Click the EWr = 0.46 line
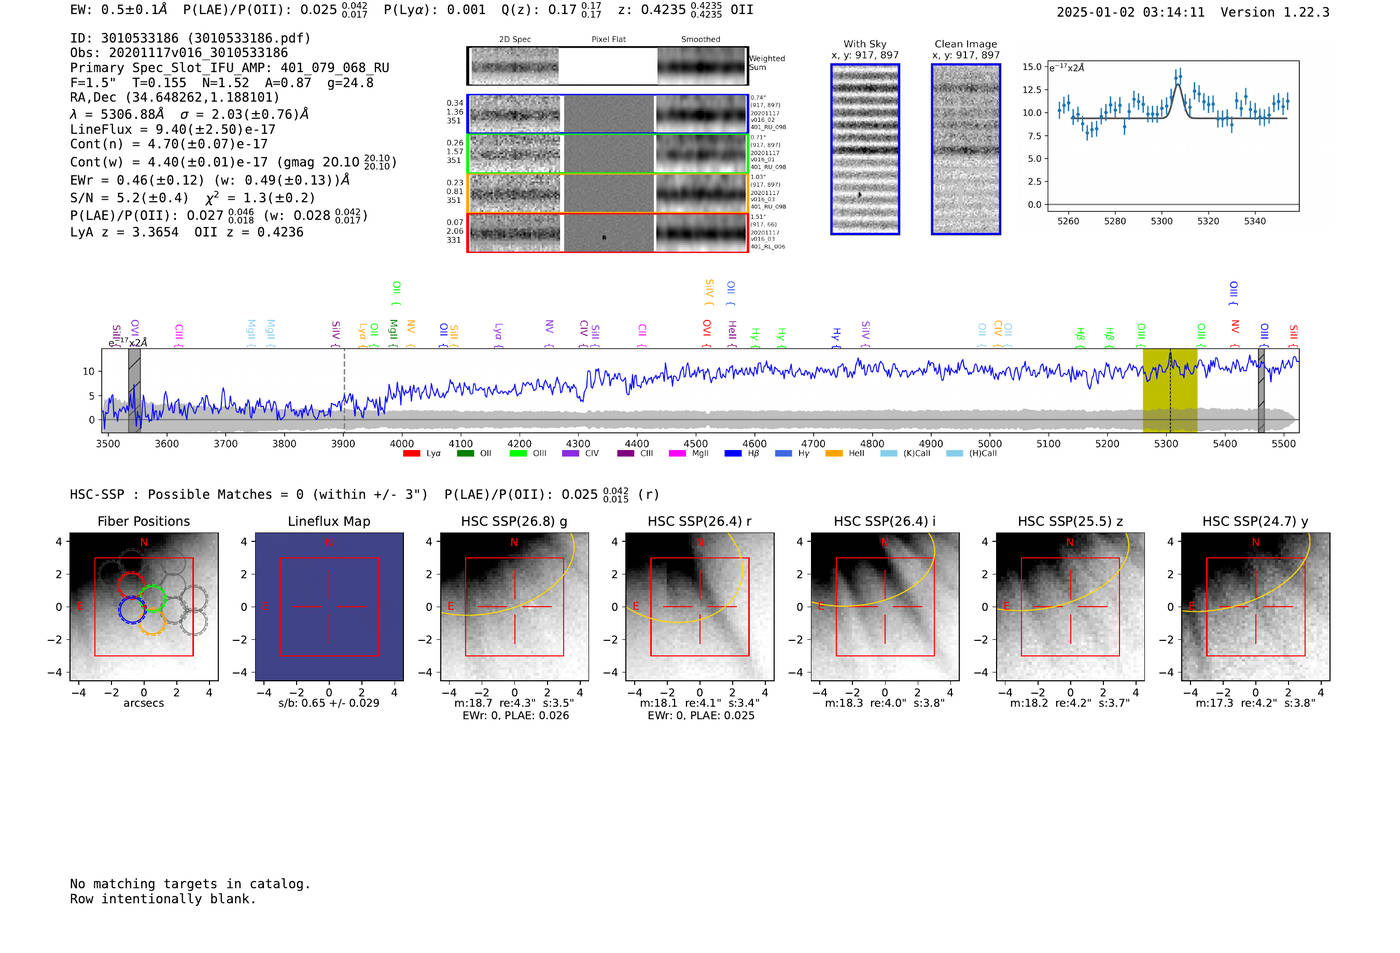 [x=210, y=180]
